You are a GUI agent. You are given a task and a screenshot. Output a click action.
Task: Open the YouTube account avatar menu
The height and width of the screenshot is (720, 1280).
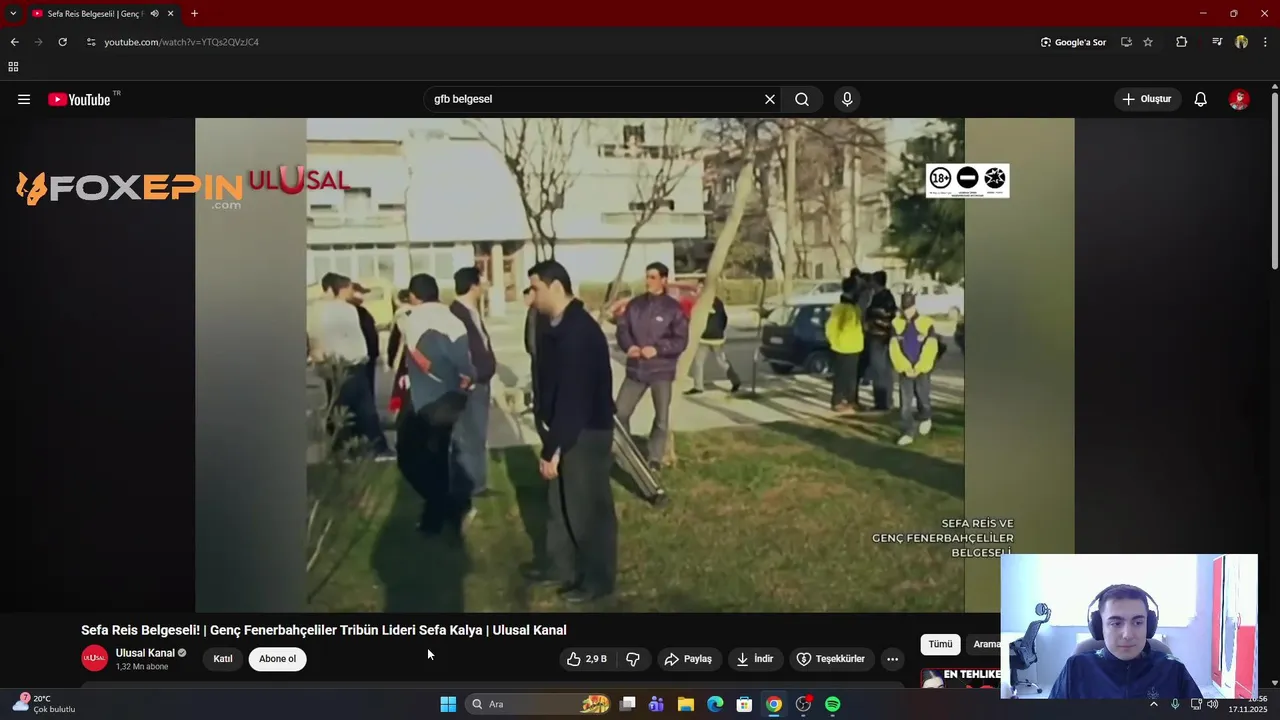click(1239, 99)
